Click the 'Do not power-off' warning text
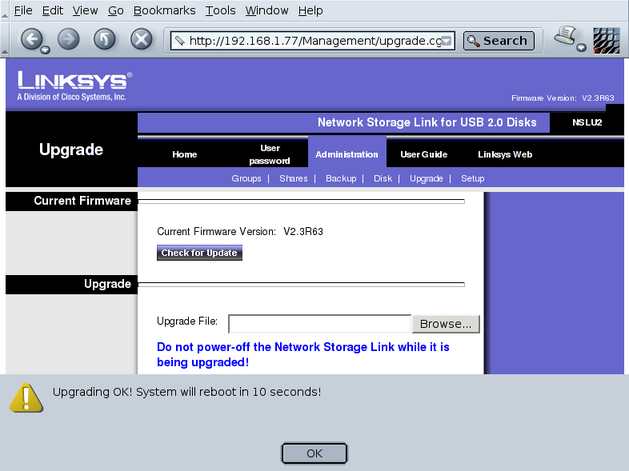Viewport: 629px width, 471px height. [303, 355]
